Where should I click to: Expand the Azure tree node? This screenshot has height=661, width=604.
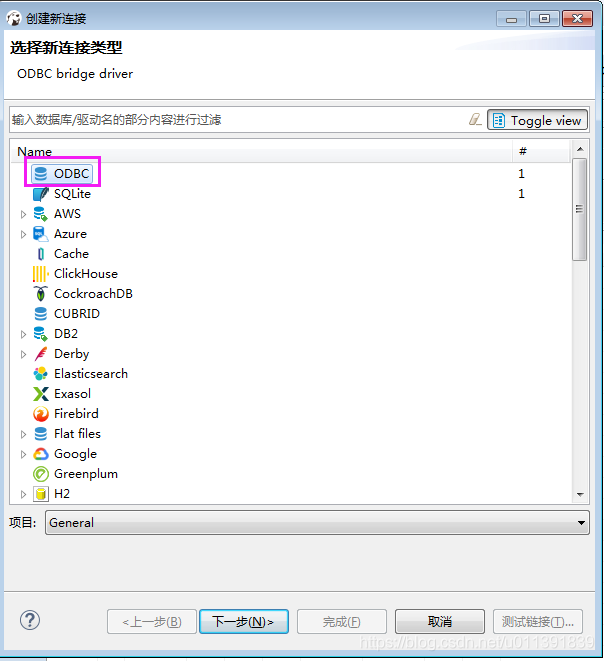click(x=23, y=234)
